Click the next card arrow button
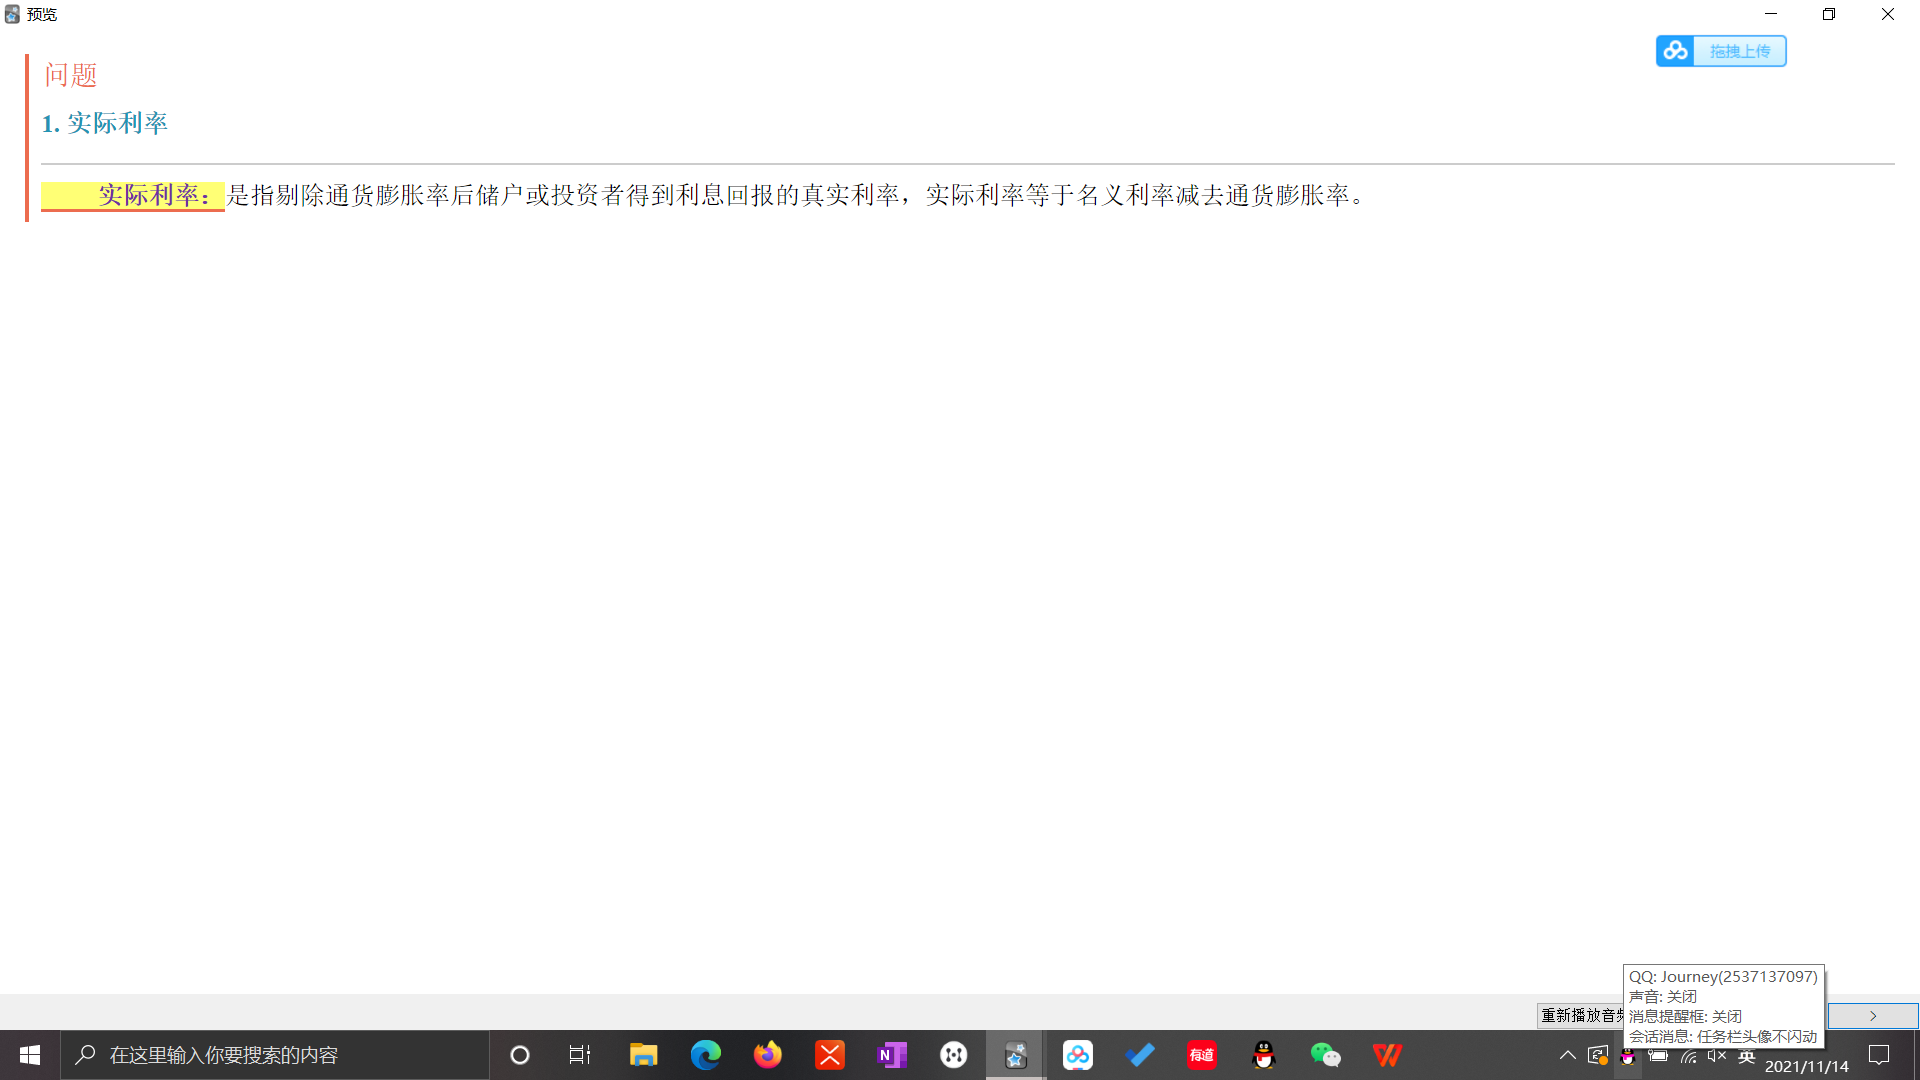The image size is (1920, 1080). pyautogui.click(x=1873, y=1016)
